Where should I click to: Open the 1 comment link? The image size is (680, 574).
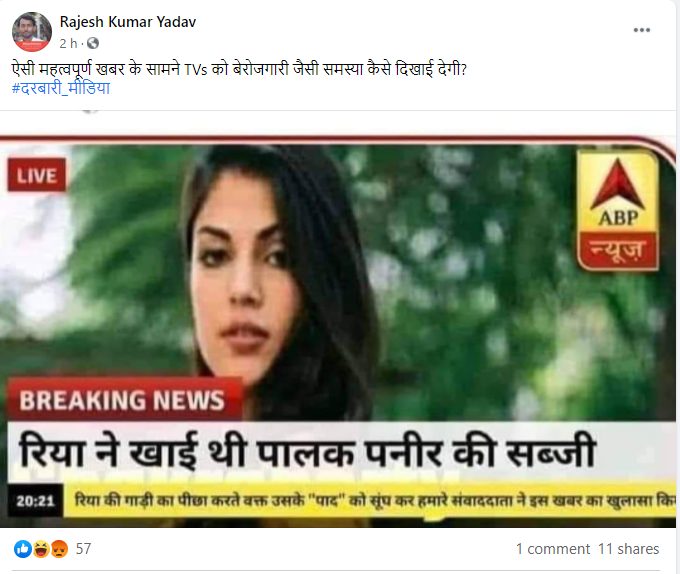pos(553,549)
